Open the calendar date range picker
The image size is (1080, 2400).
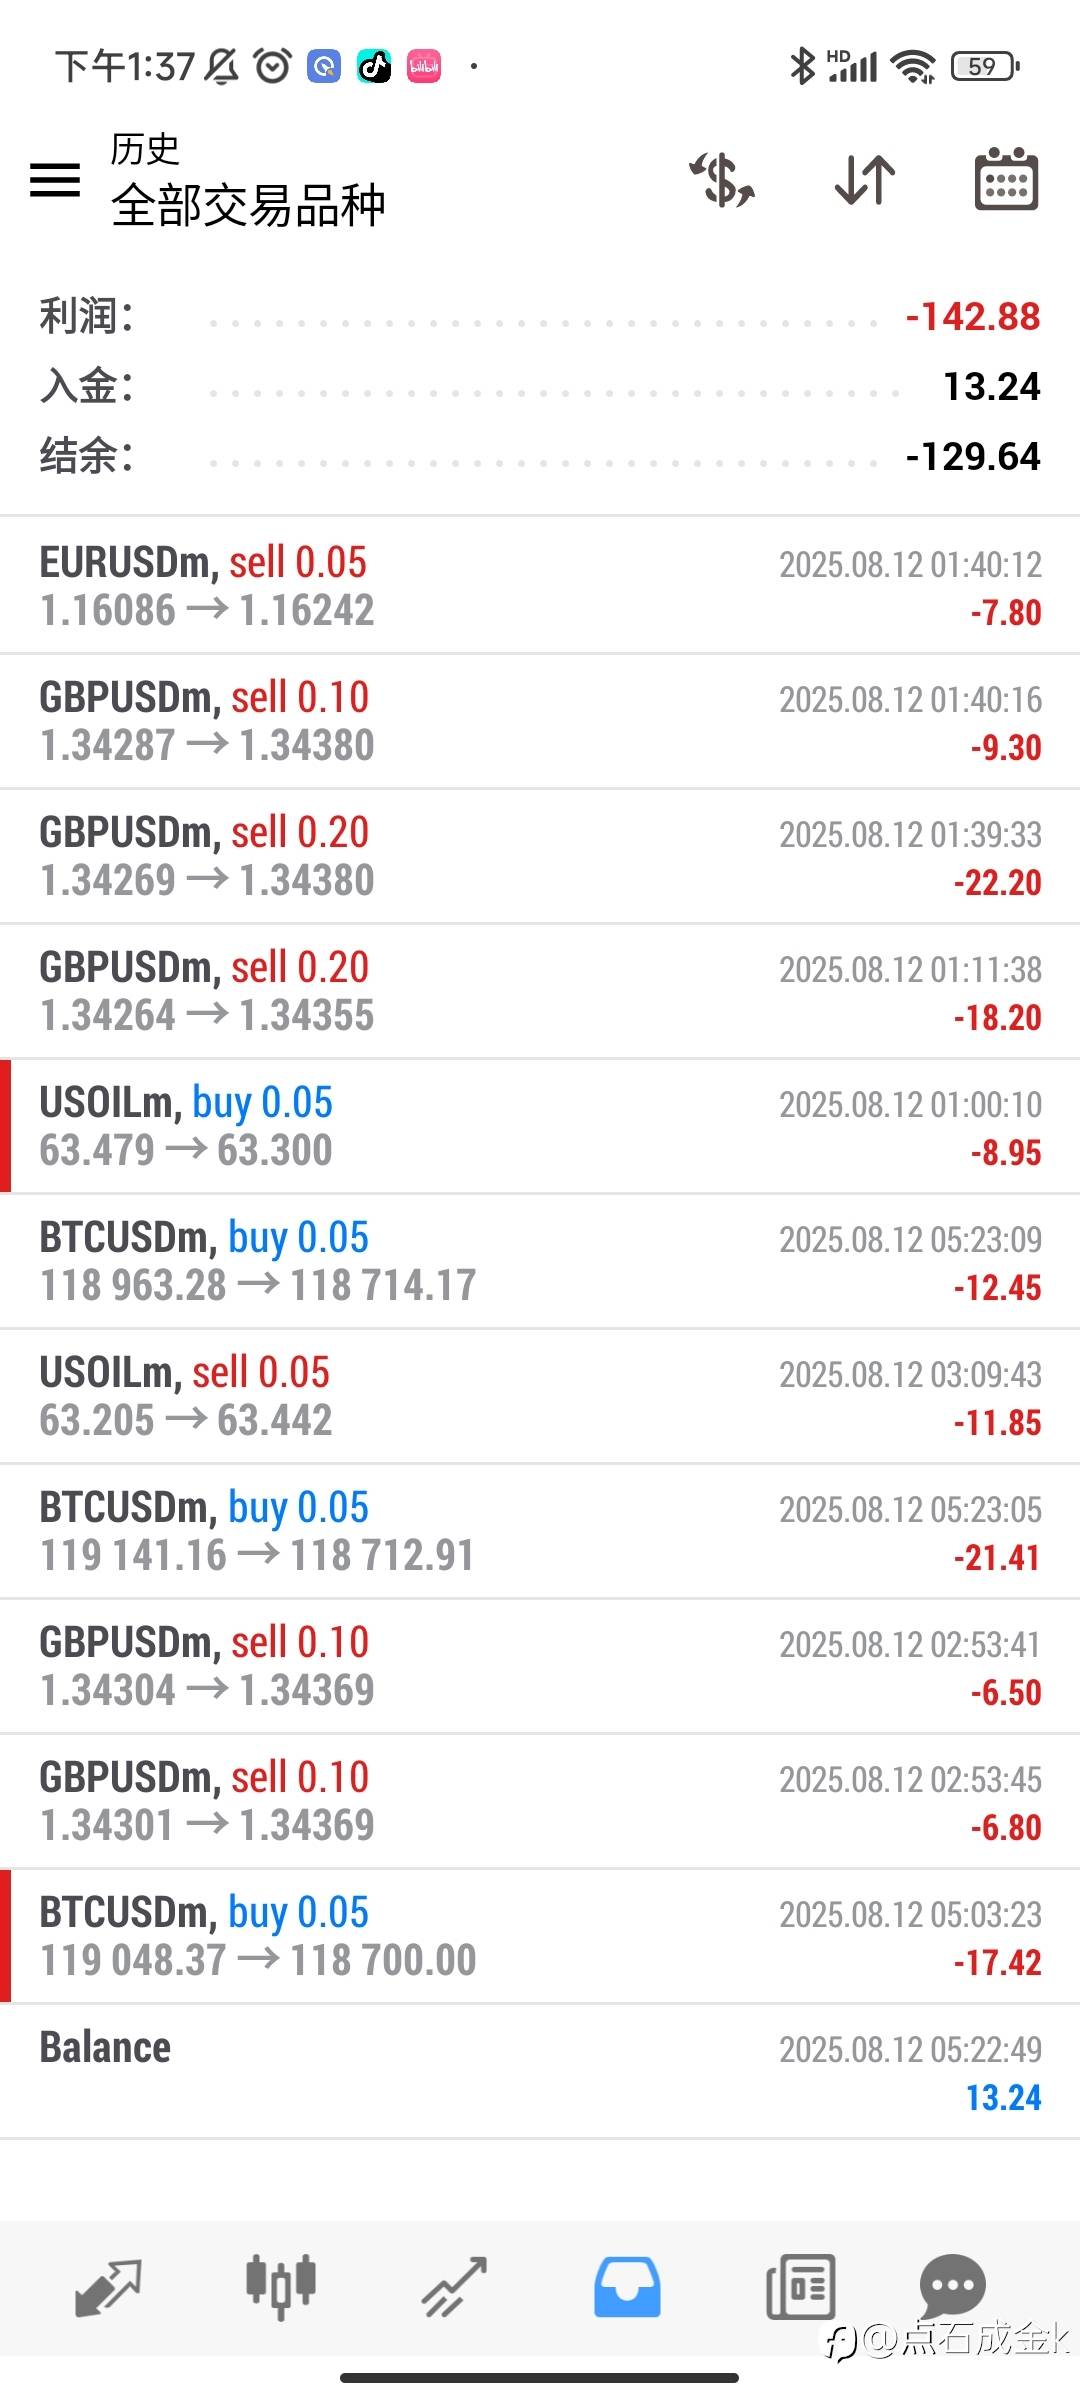(1006, 180)
